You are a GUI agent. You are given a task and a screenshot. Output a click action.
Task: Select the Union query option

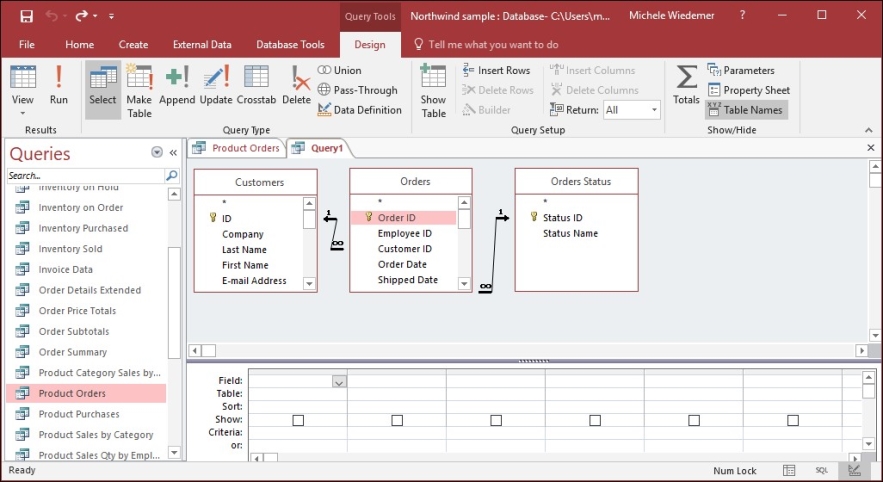point(340,70)
